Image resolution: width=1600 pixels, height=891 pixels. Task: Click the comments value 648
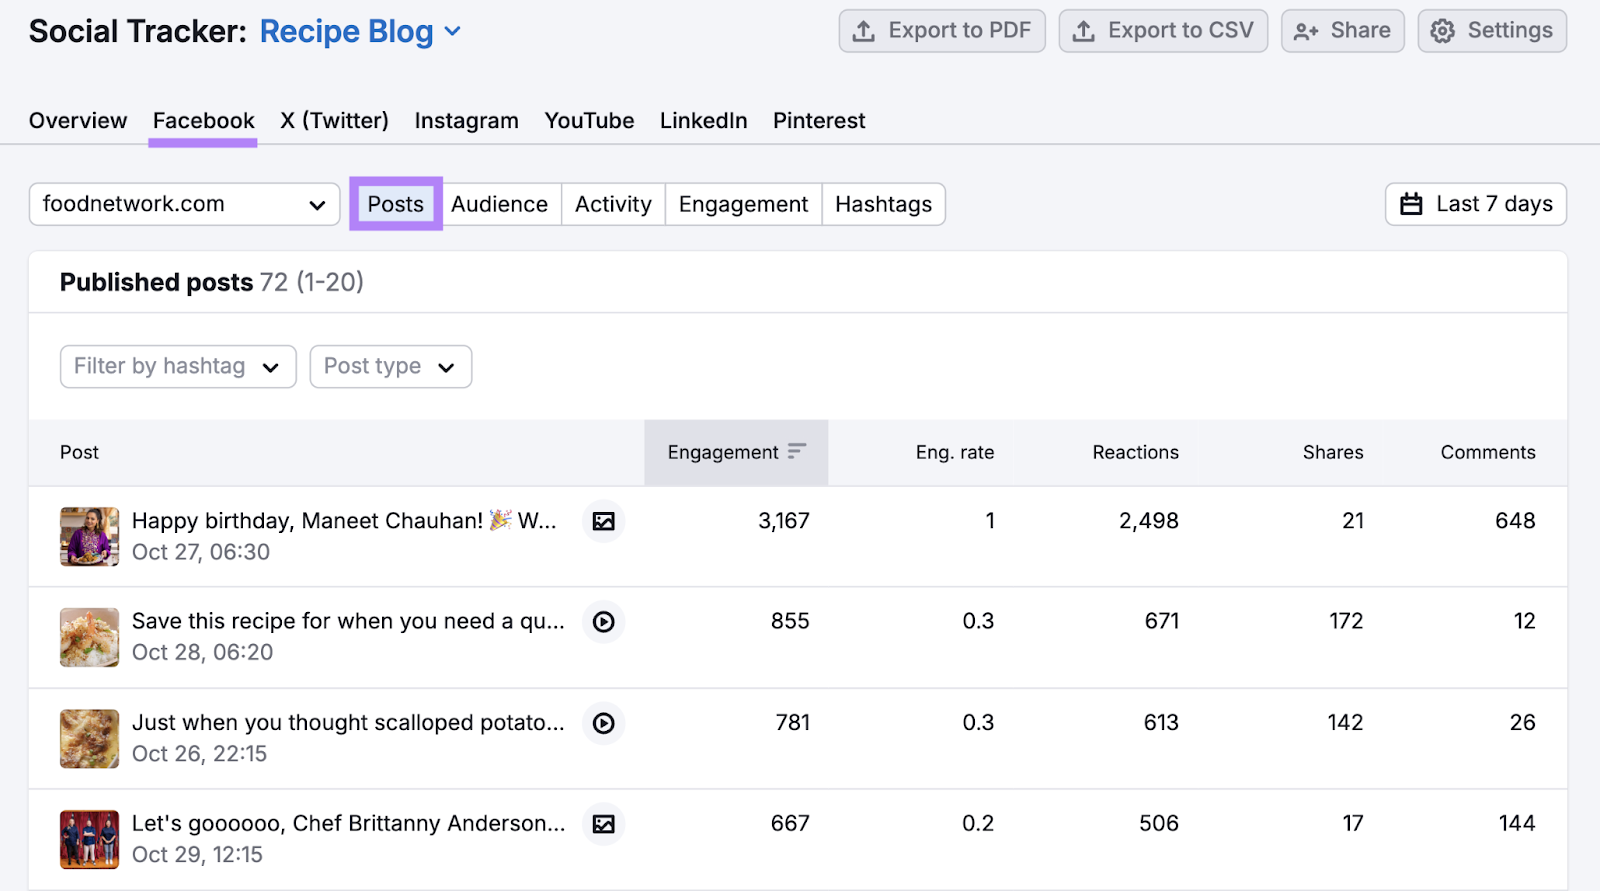coord(1515,521)
